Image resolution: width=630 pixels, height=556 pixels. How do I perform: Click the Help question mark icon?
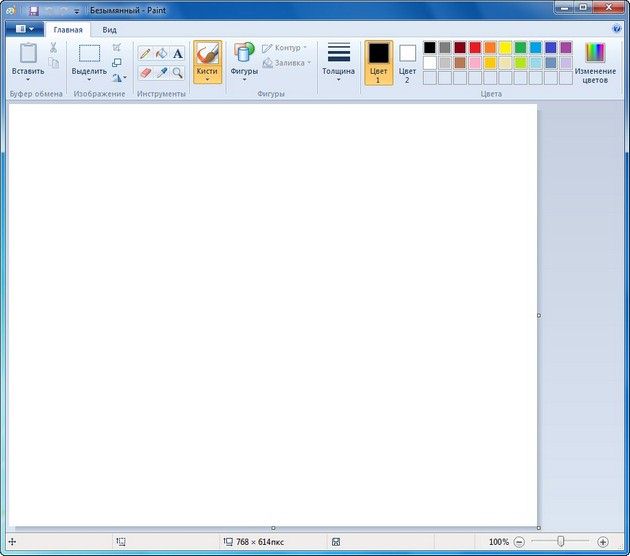pyautogui.click(x=616, y=29)
